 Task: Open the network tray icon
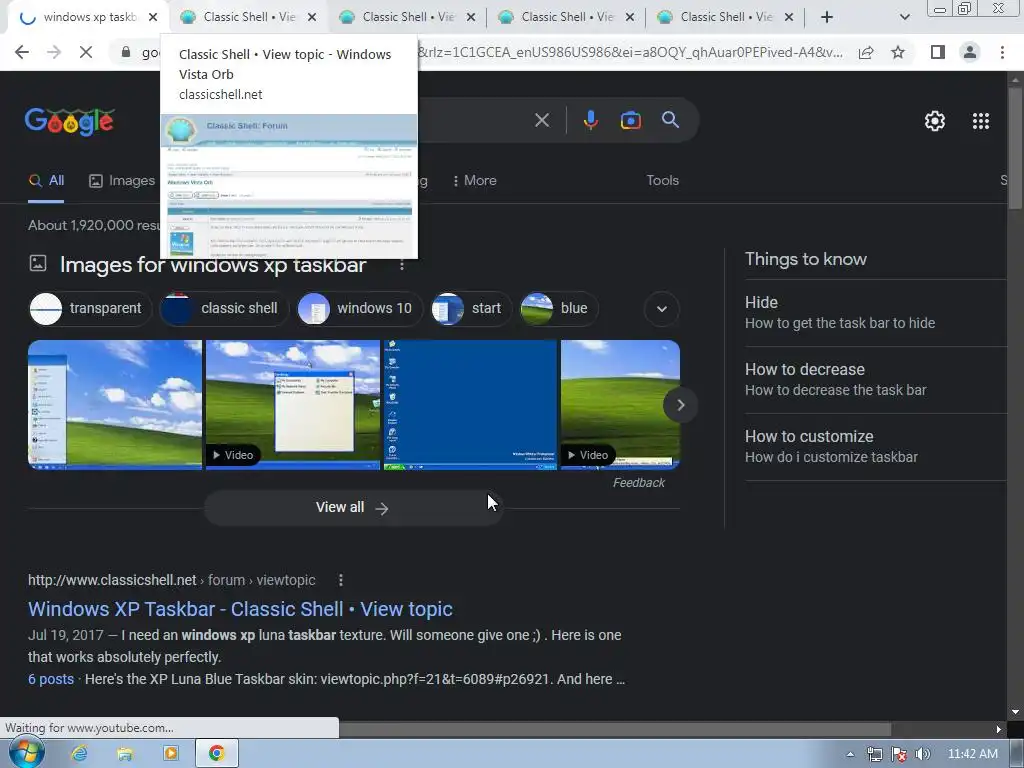874,754
